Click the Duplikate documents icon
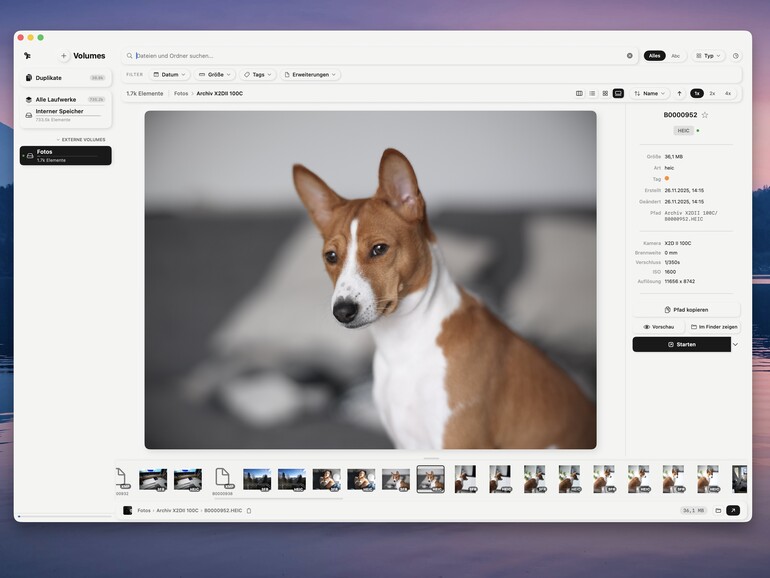 [x=29, y=78]
